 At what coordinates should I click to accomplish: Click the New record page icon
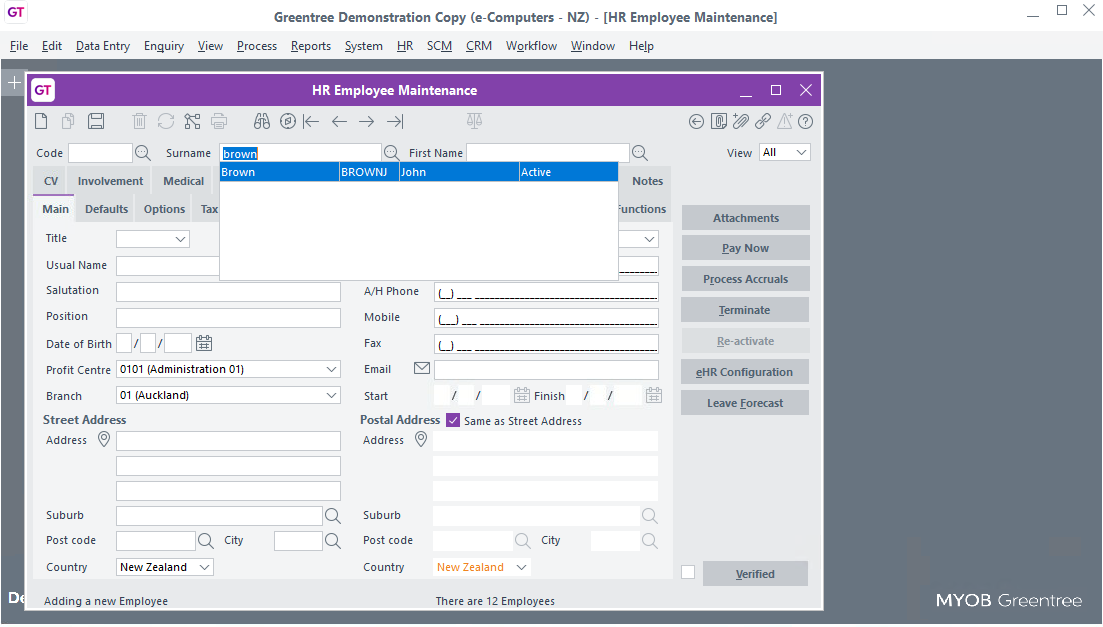pyautogui.click(x=42, y=121)
